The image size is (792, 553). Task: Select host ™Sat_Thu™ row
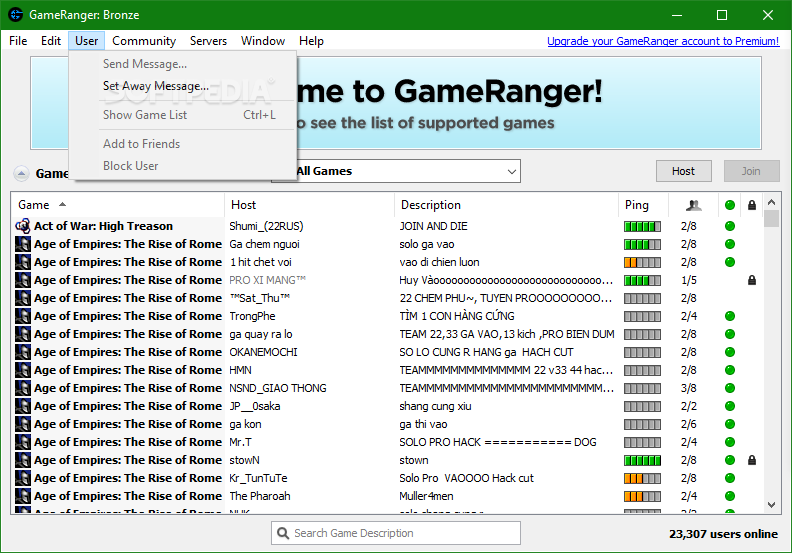click(260, 298)
